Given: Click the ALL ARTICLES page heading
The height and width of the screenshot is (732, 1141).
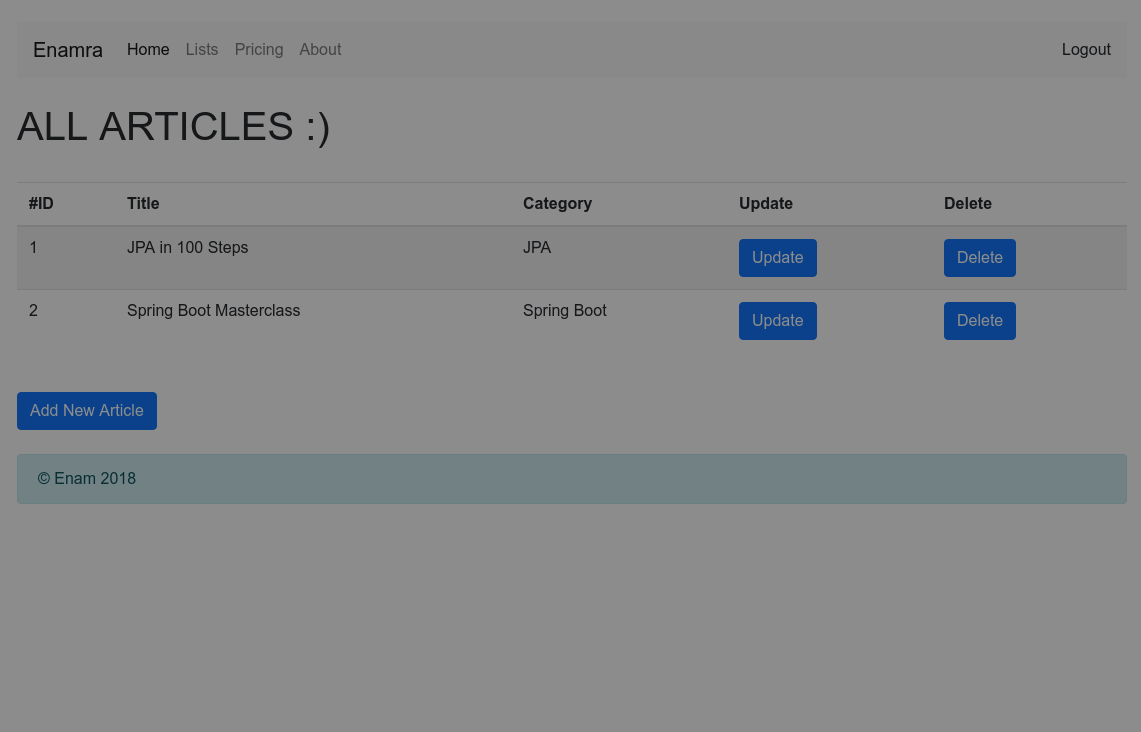Looking at the screenshot, I should 173,127.
